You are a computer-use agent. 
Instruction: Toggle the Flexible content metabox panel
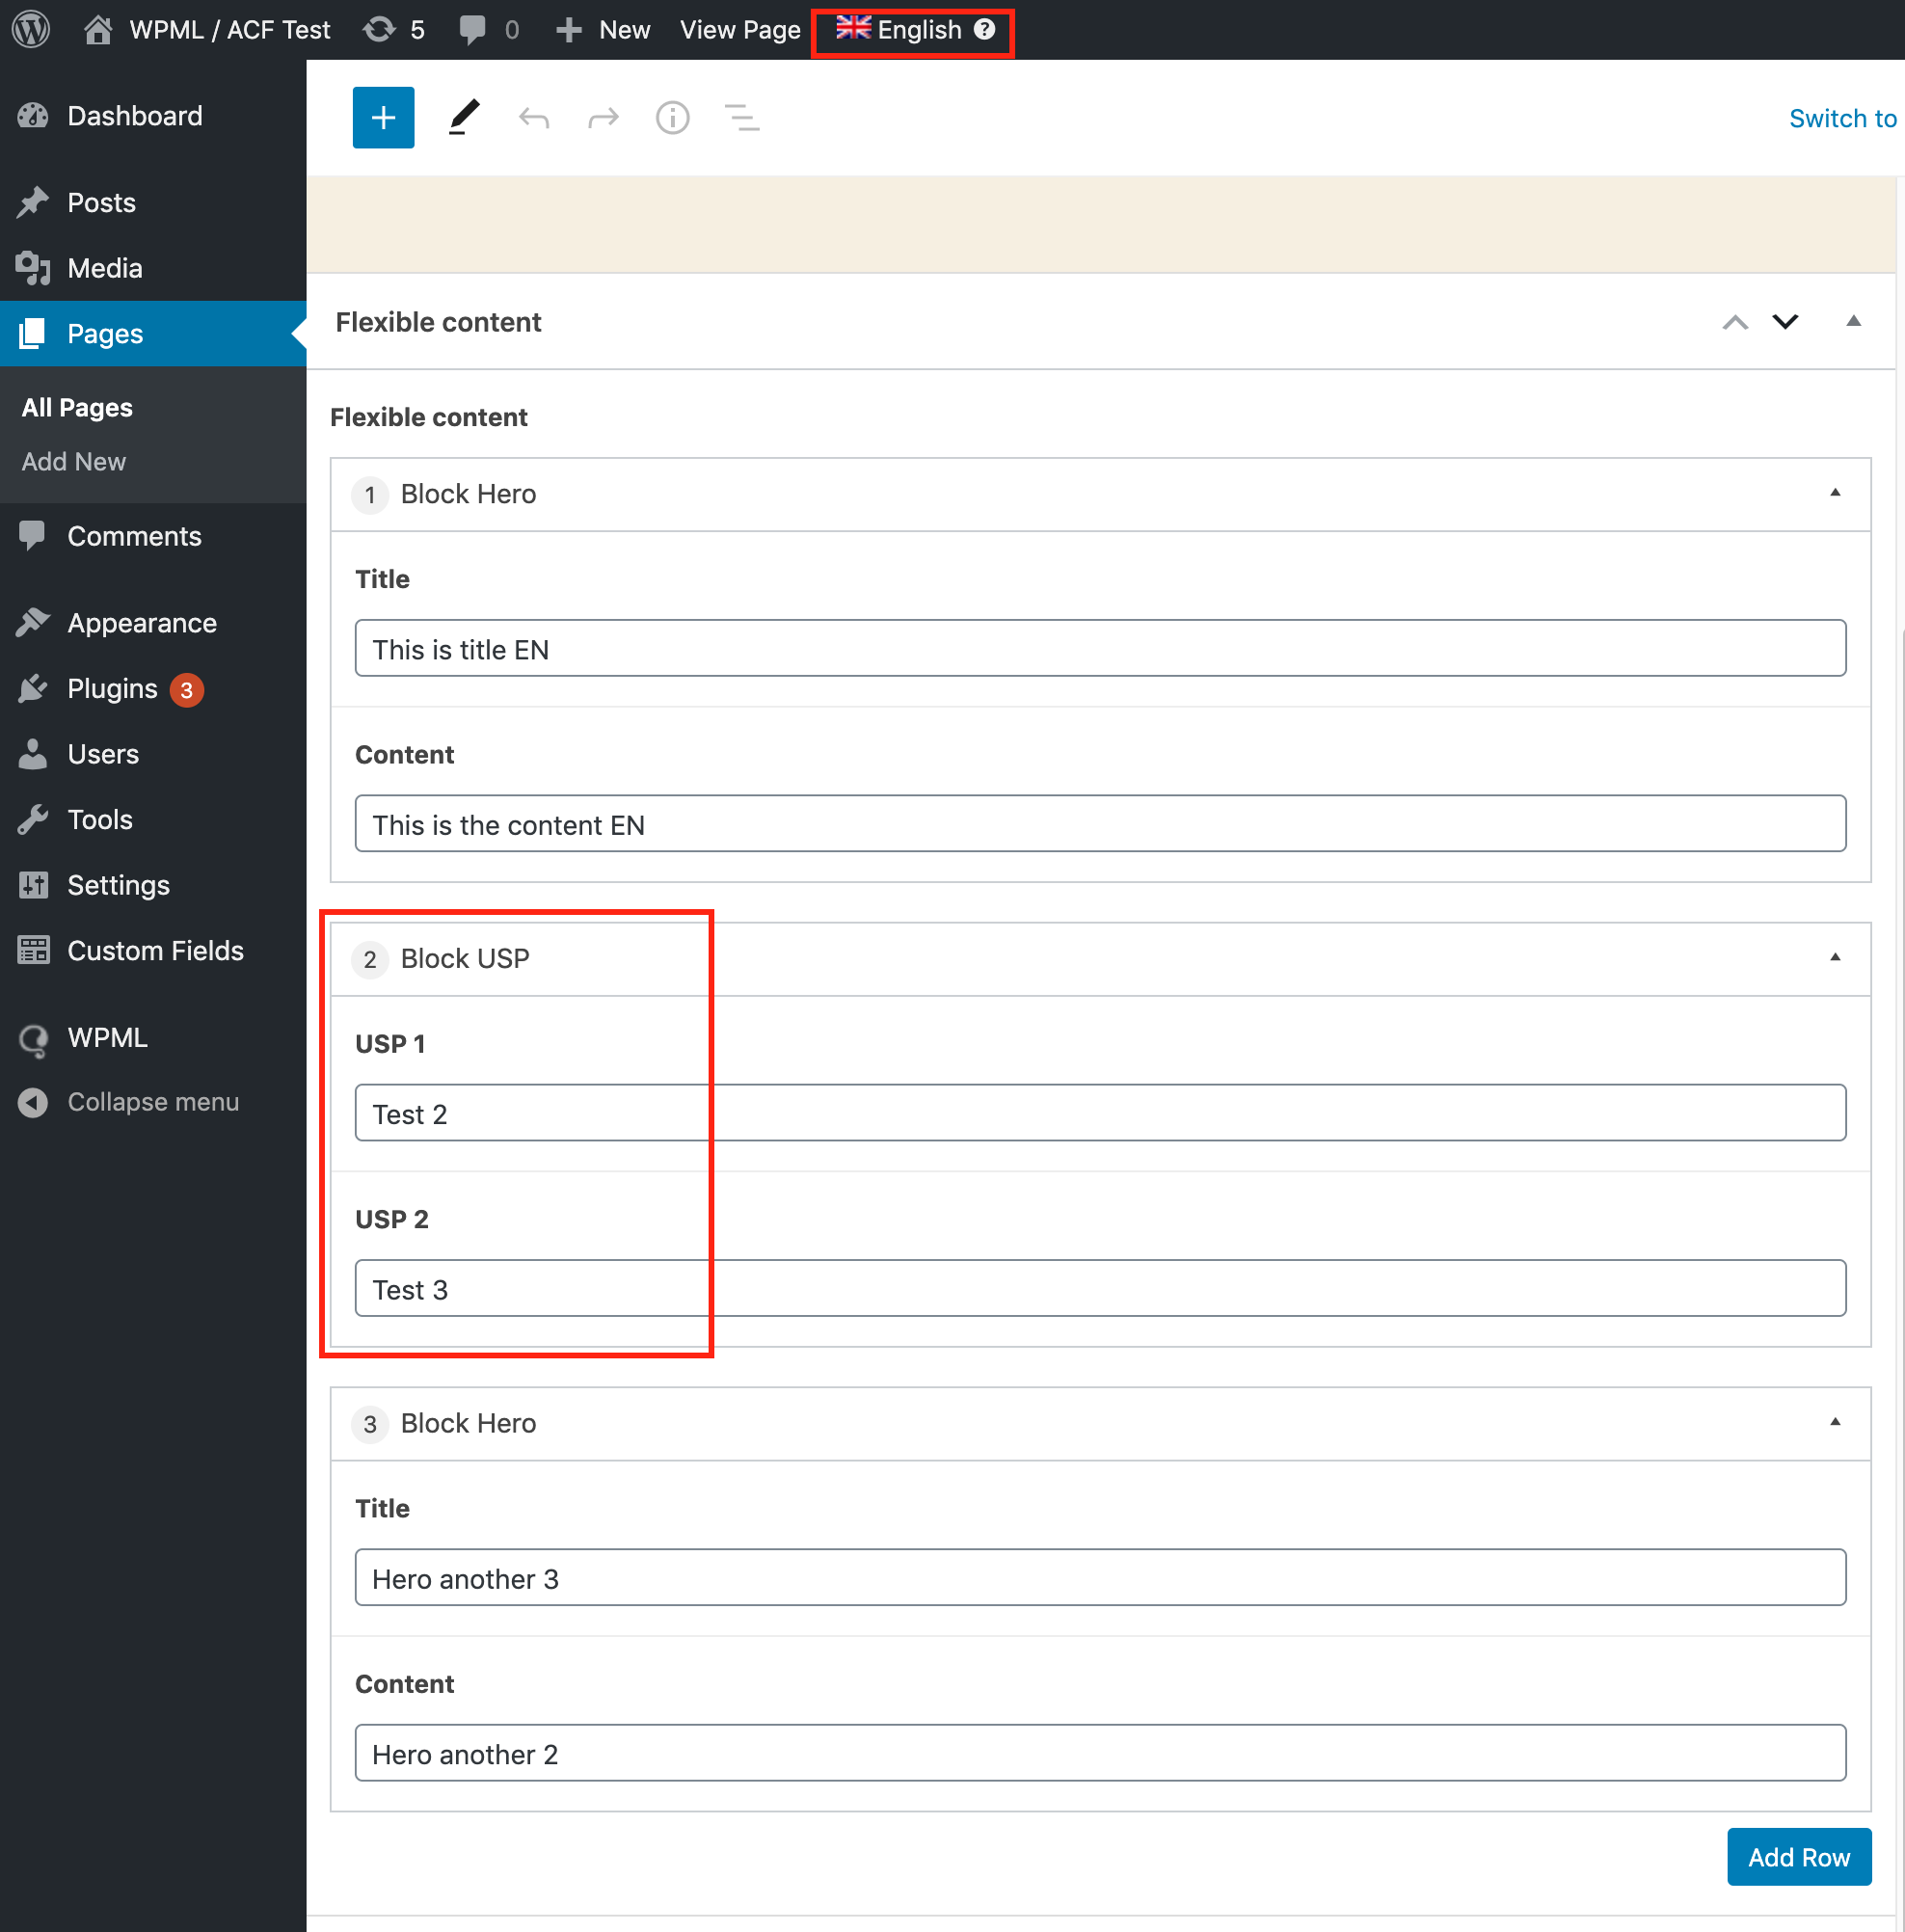[x=1852, y=321]
